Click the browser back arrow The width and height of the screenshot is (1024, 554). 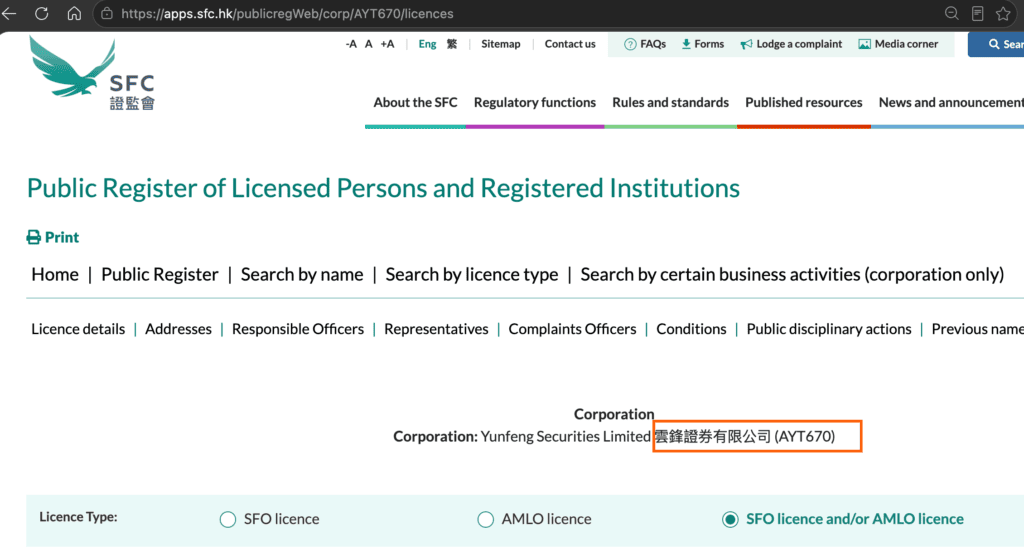point(9,13)
